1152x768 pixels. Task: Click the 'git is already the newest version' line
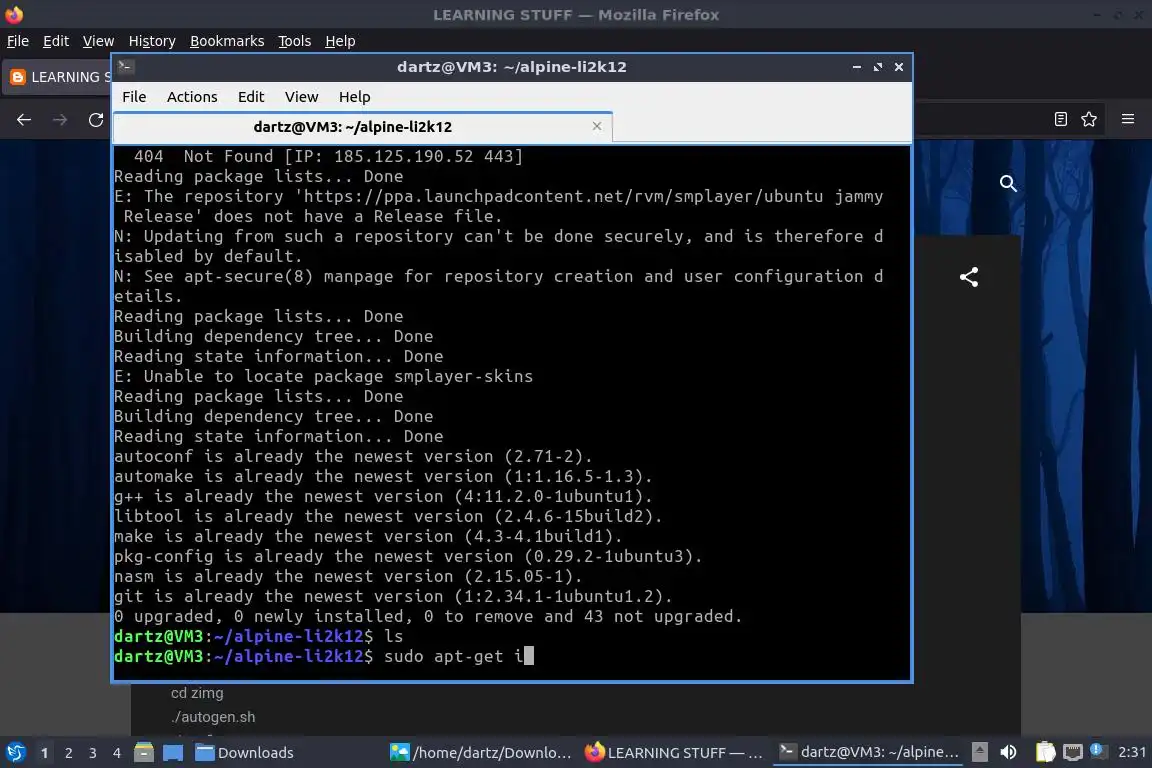[x=393, y=596]
